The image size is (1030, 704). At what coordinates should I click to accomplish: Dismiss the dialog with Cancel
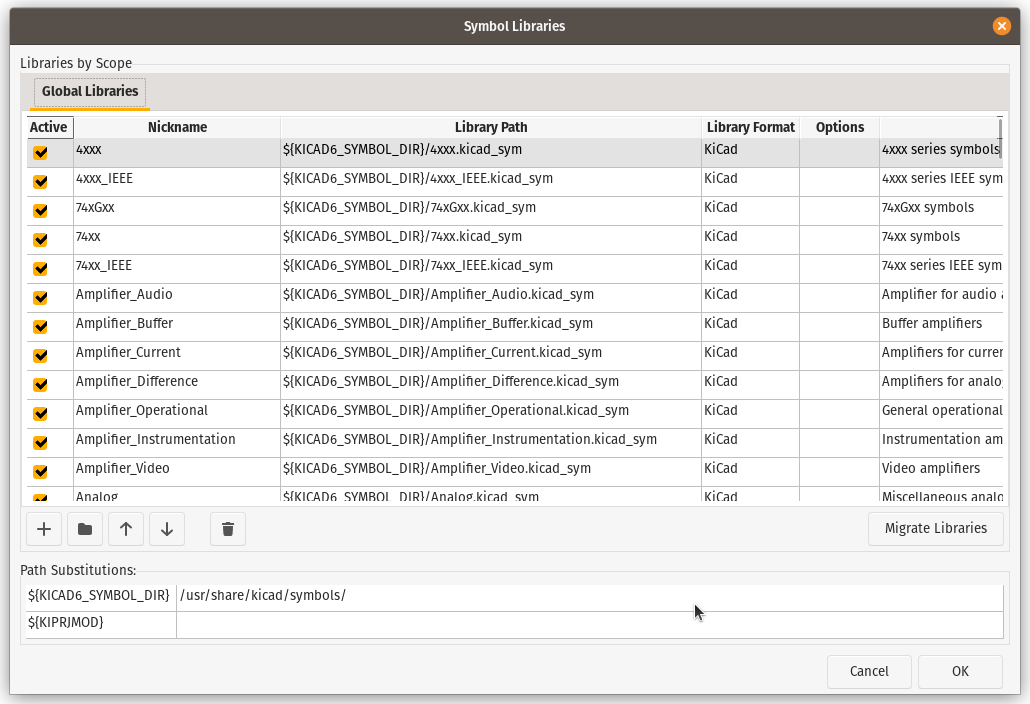868,671
